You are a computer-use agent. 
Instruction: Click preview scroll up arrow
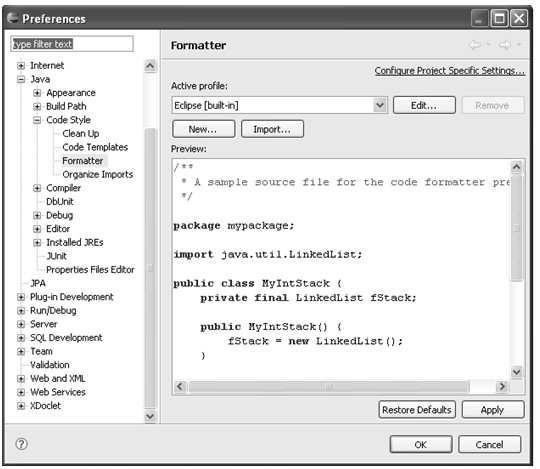coord(516,167)
